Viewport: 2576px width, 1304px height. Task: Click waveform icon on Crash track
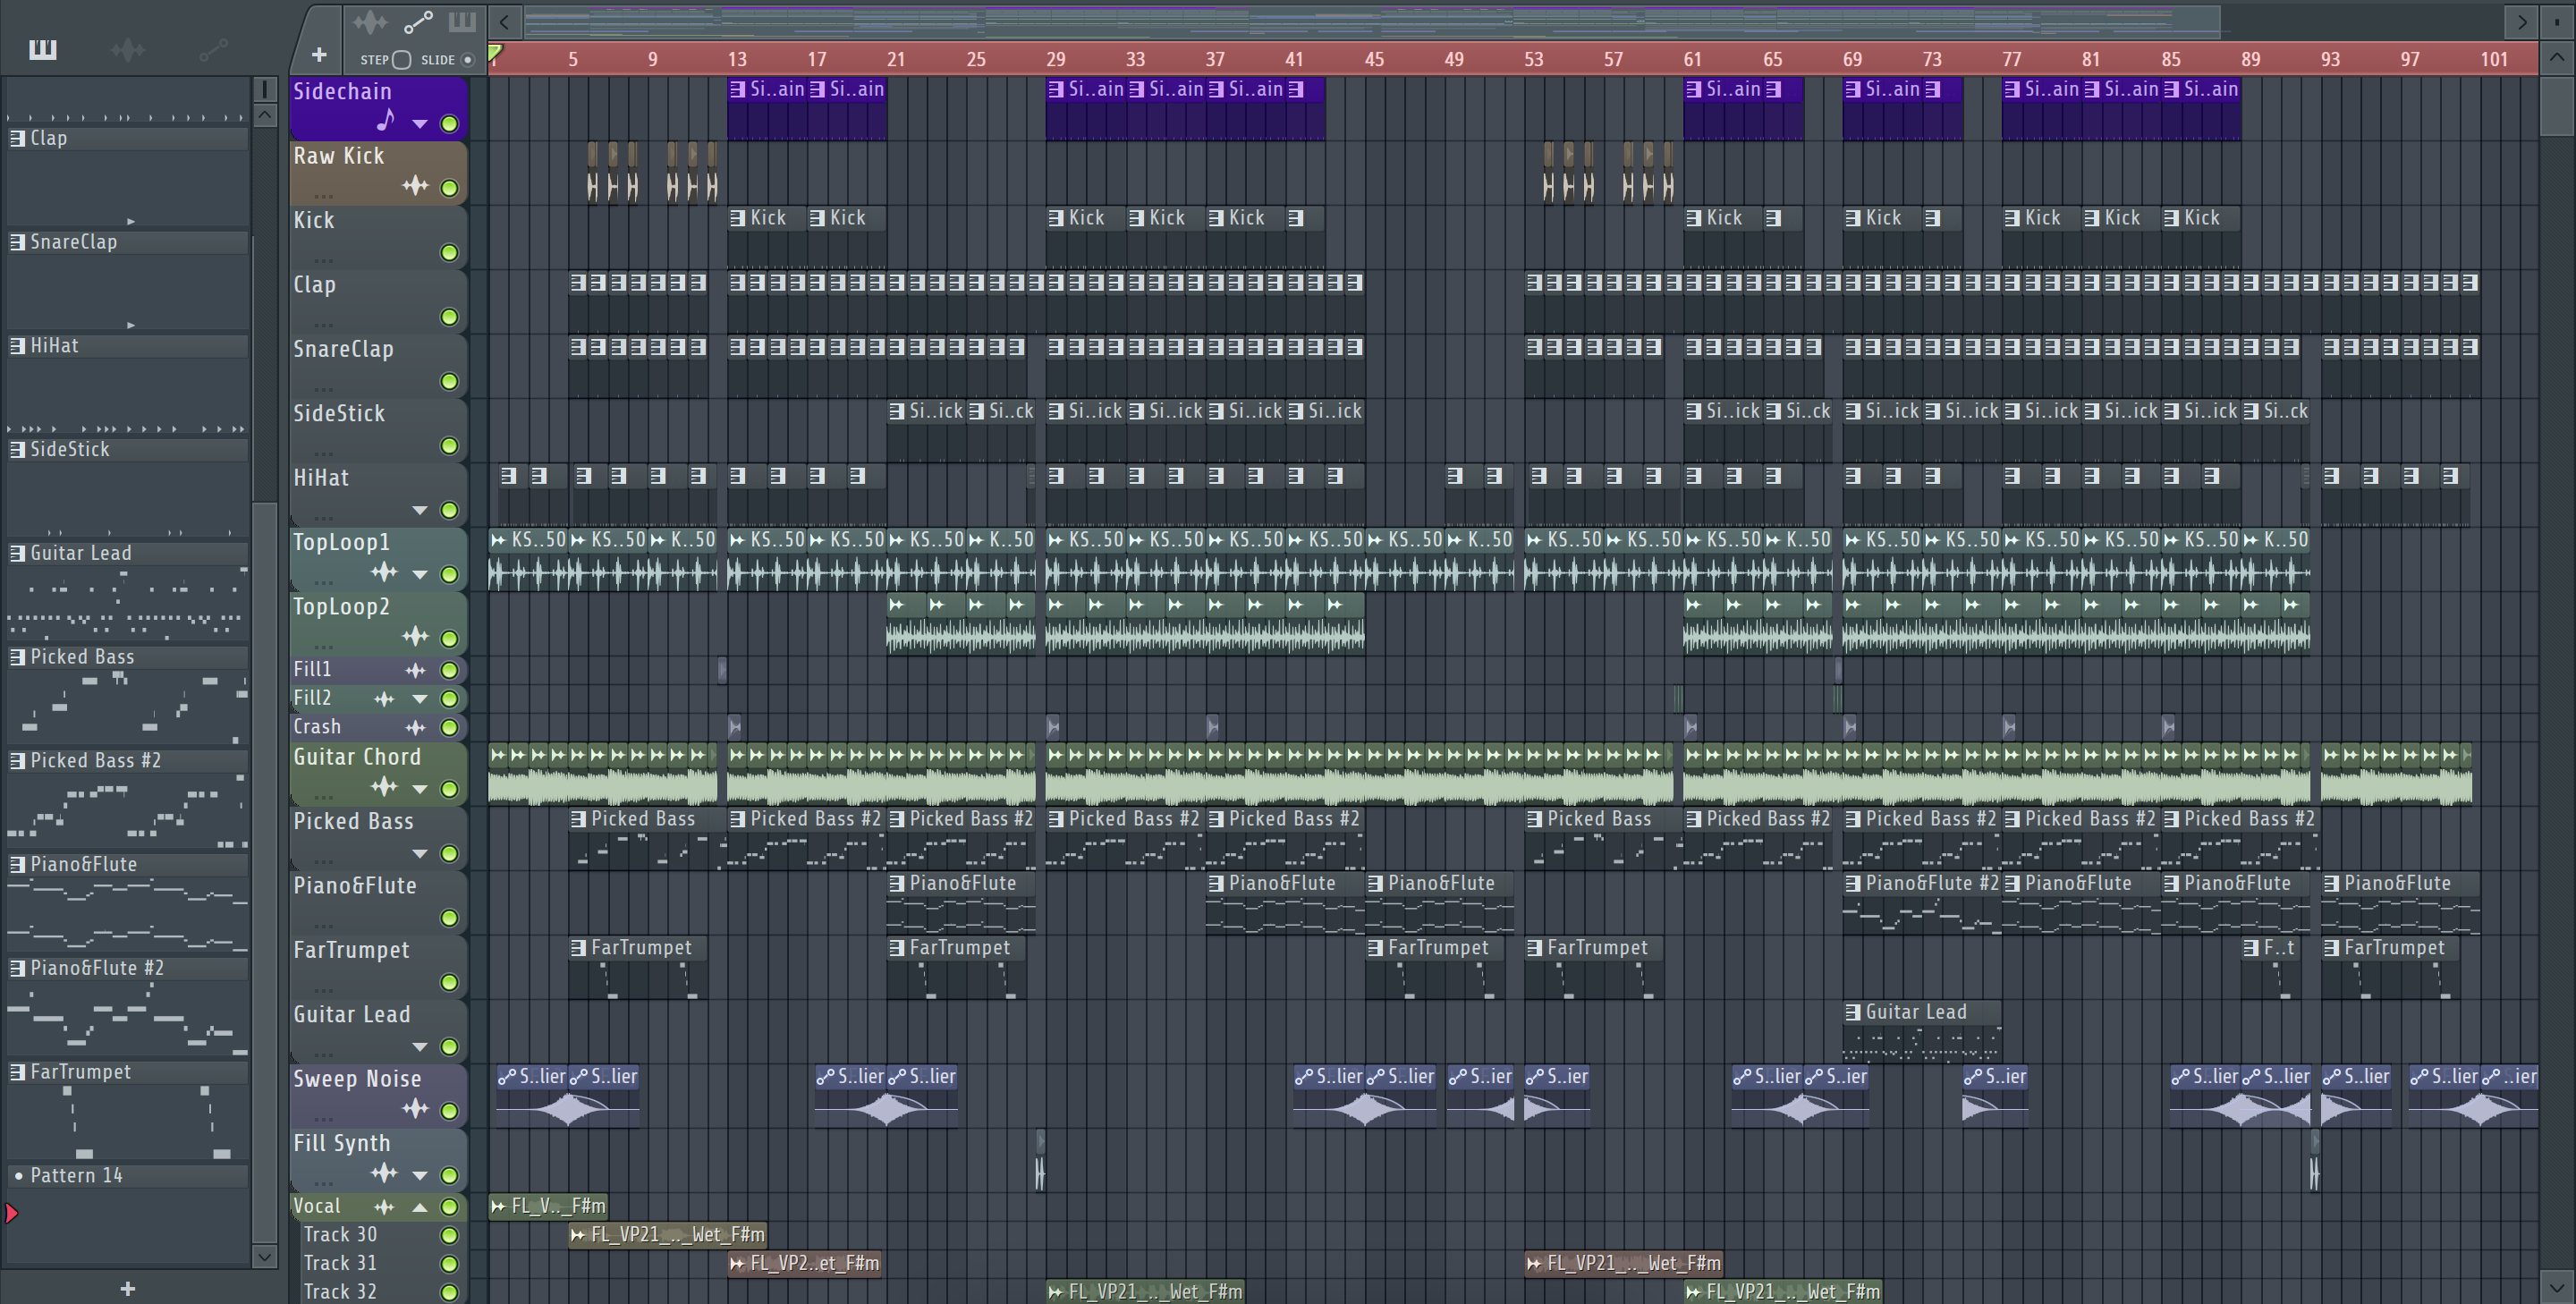pos(415,727)
